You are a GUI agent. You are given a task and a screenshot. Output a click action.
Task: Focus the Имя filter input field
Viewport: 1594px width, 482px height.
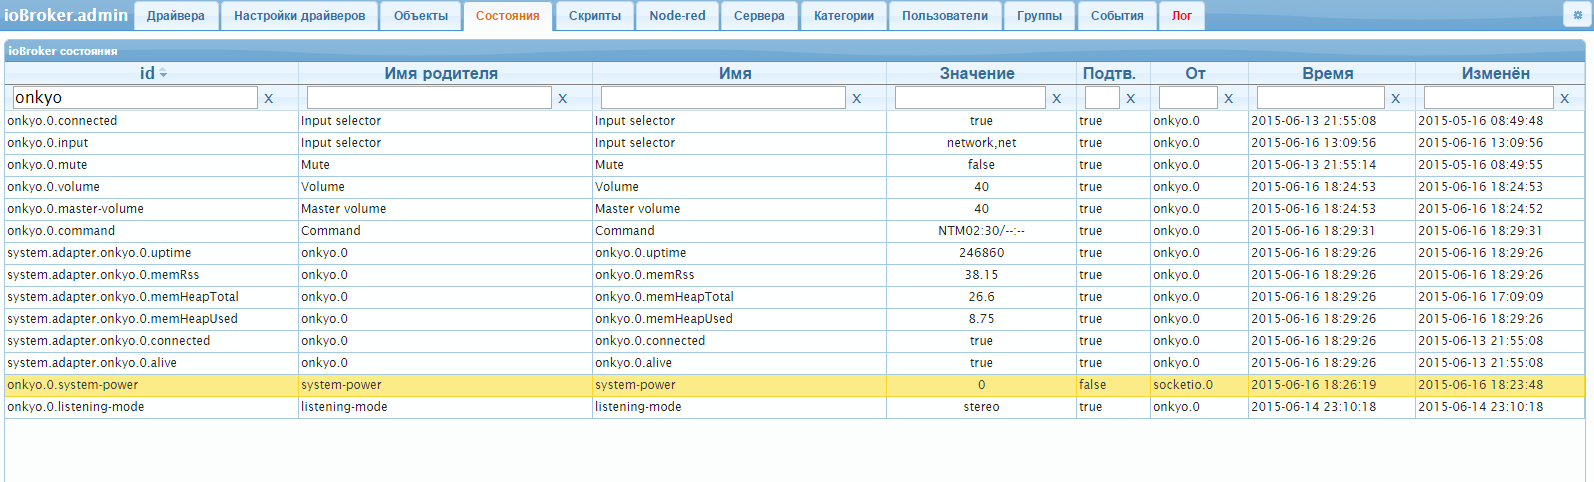pyautogui.click(x=723, y=97)
